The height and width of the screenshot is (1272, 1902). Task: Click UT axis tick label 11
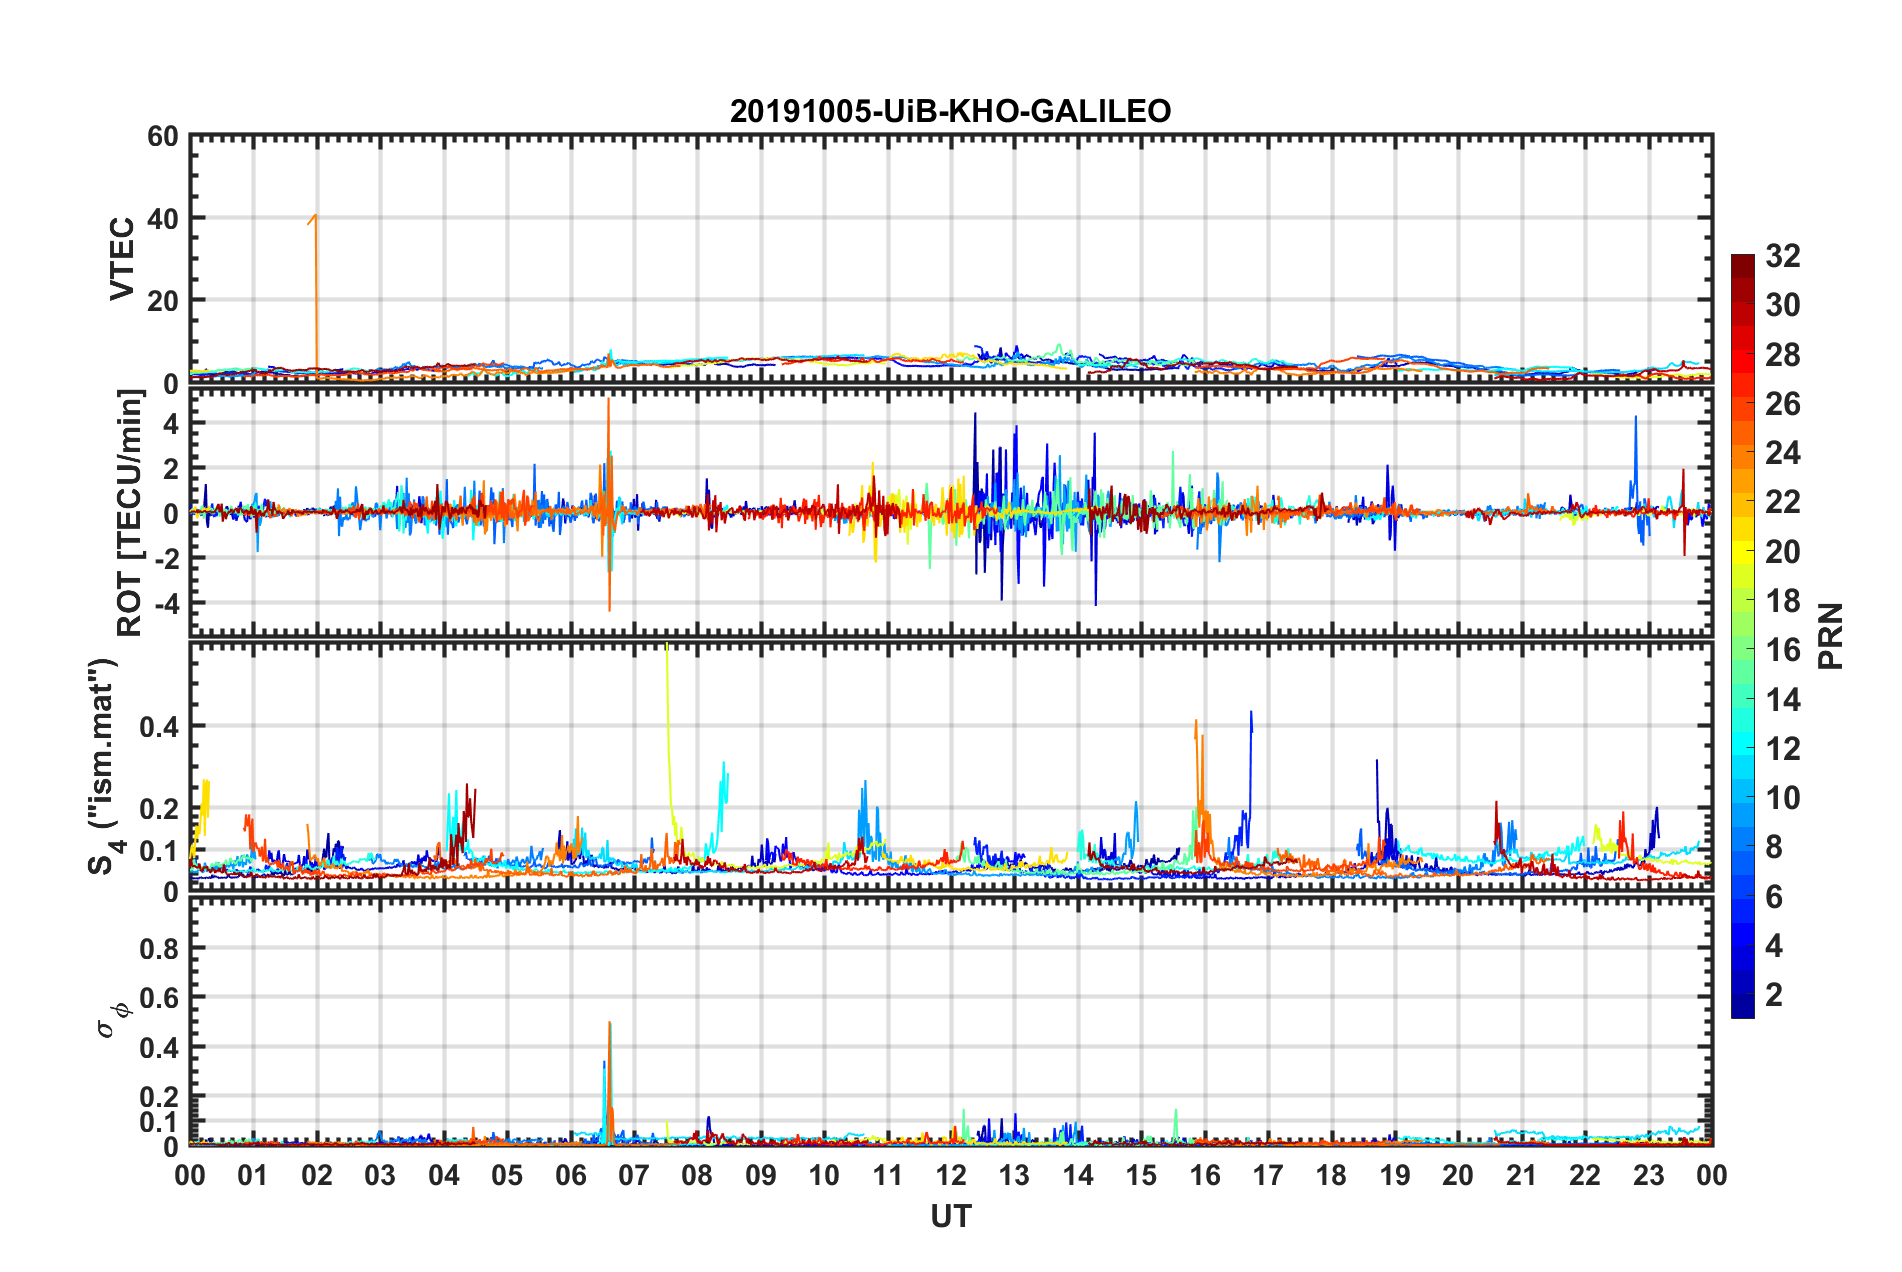tap(888, 1175)
